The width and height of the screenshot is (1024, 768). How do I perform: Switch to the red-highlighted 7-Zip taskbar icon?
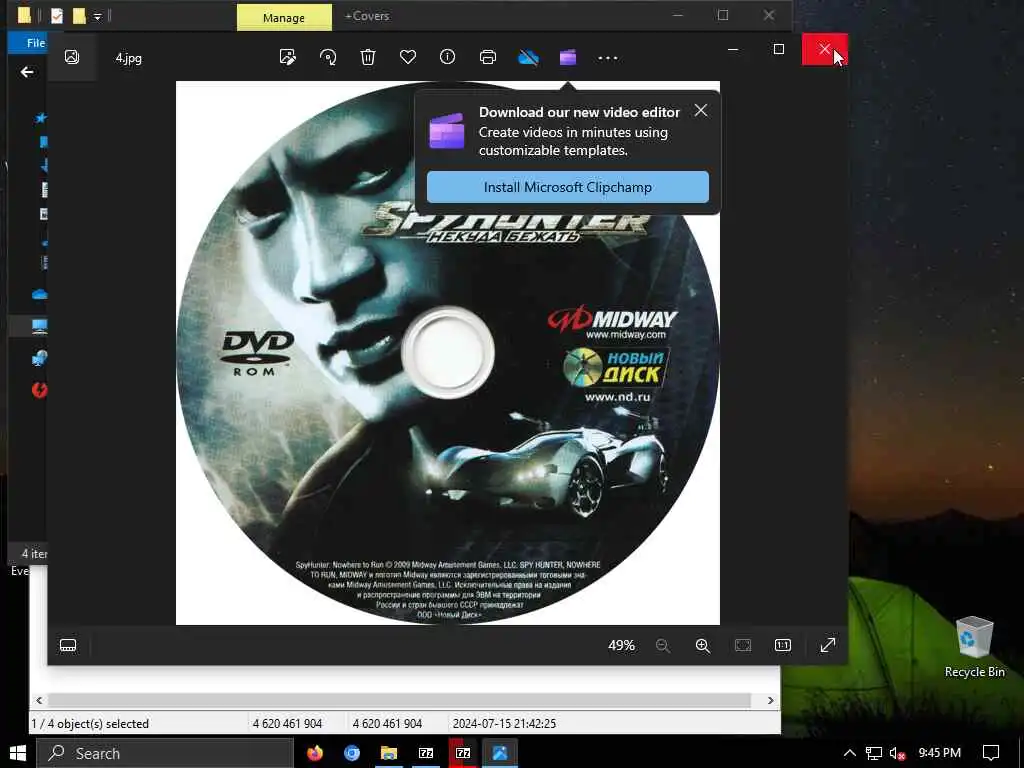click(463, 753)
